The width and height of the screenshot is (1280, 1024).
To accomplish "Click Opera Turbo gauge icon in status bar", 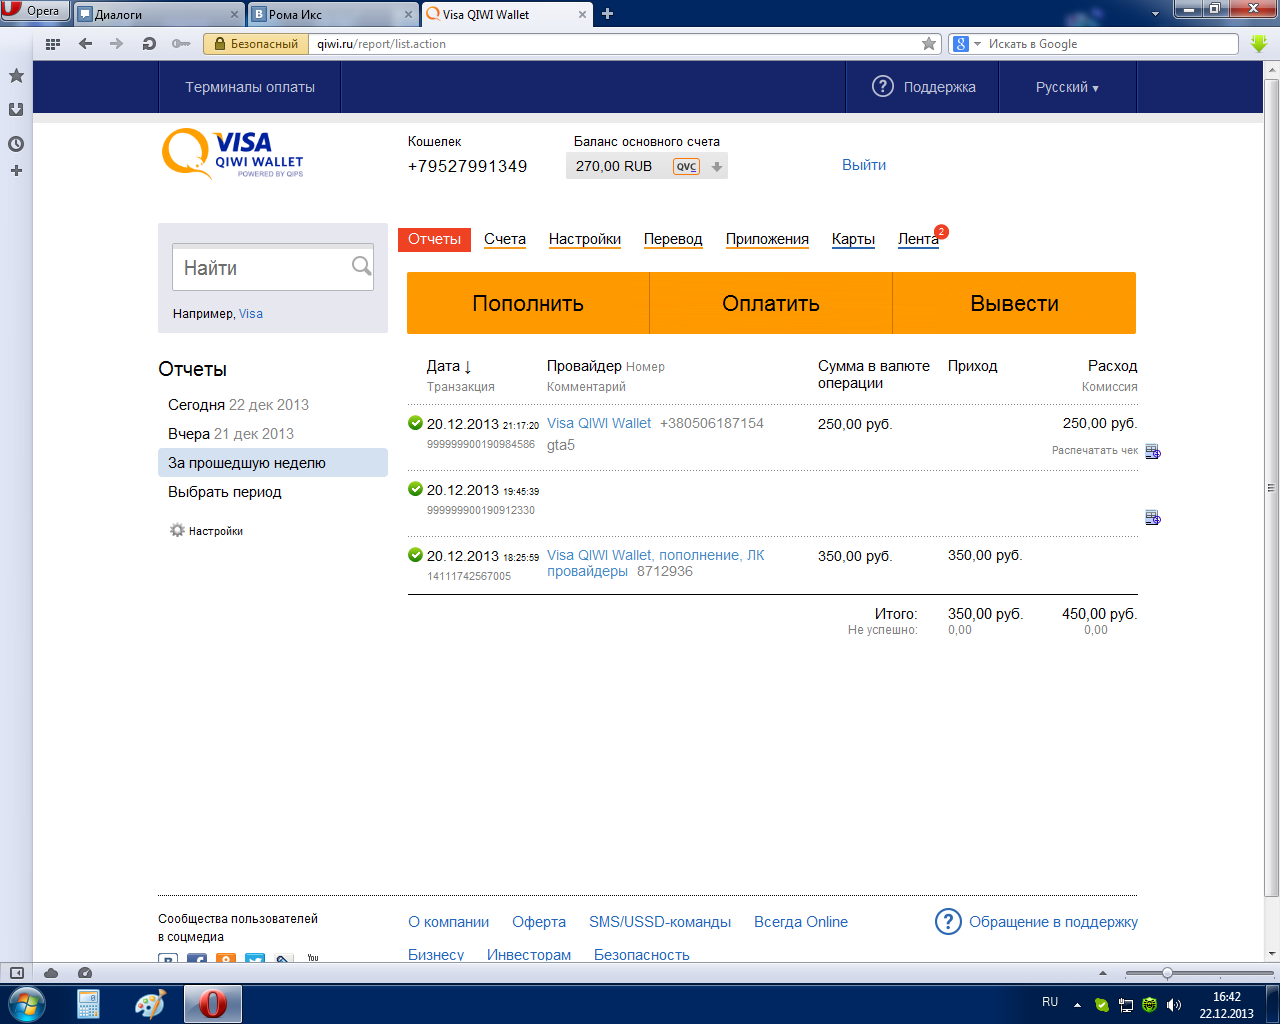I will coord(85,973).
